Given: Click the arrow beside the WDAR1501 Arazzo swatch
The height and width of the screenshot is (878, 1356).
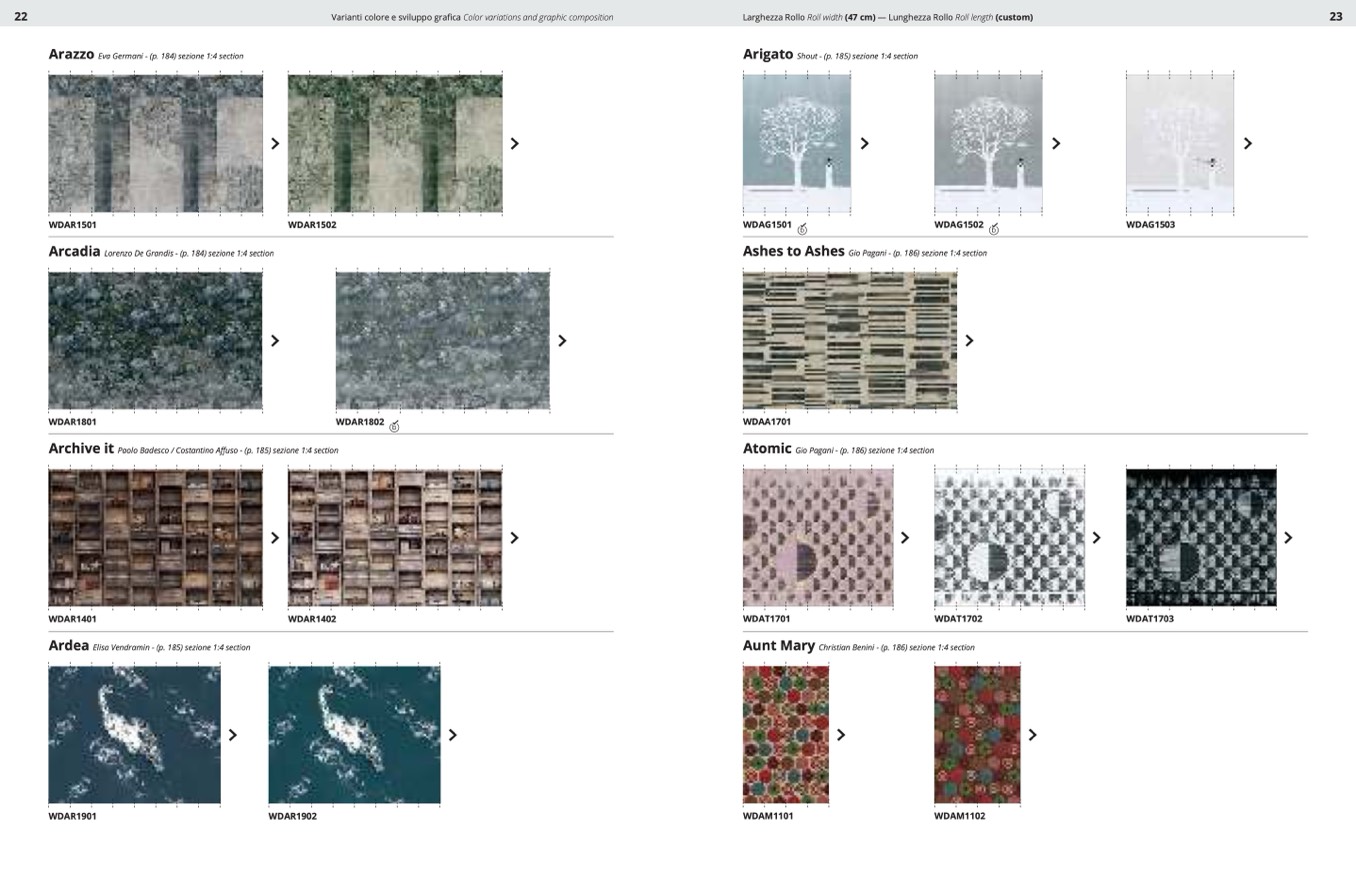Looking at the screenshot, I should [x=275, y=144].
